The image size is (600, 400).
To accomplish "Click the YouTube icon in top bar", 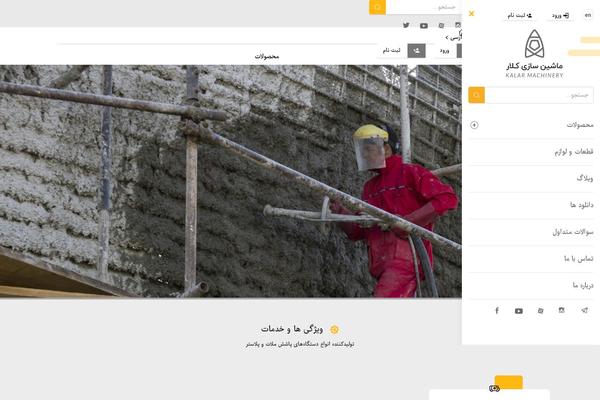I will pos(424,25).
